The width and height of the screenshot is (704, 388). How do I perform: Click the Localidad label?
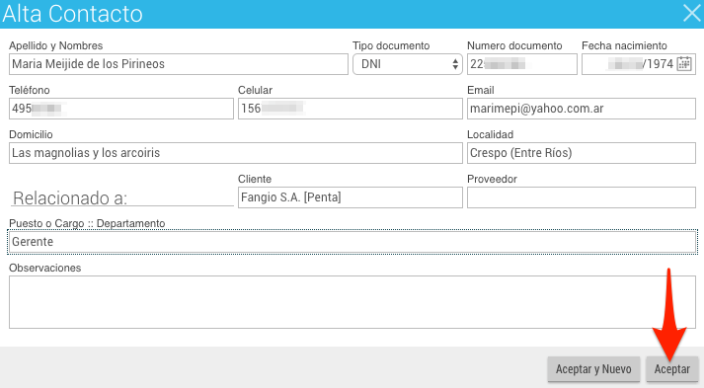tap(490, 135)
